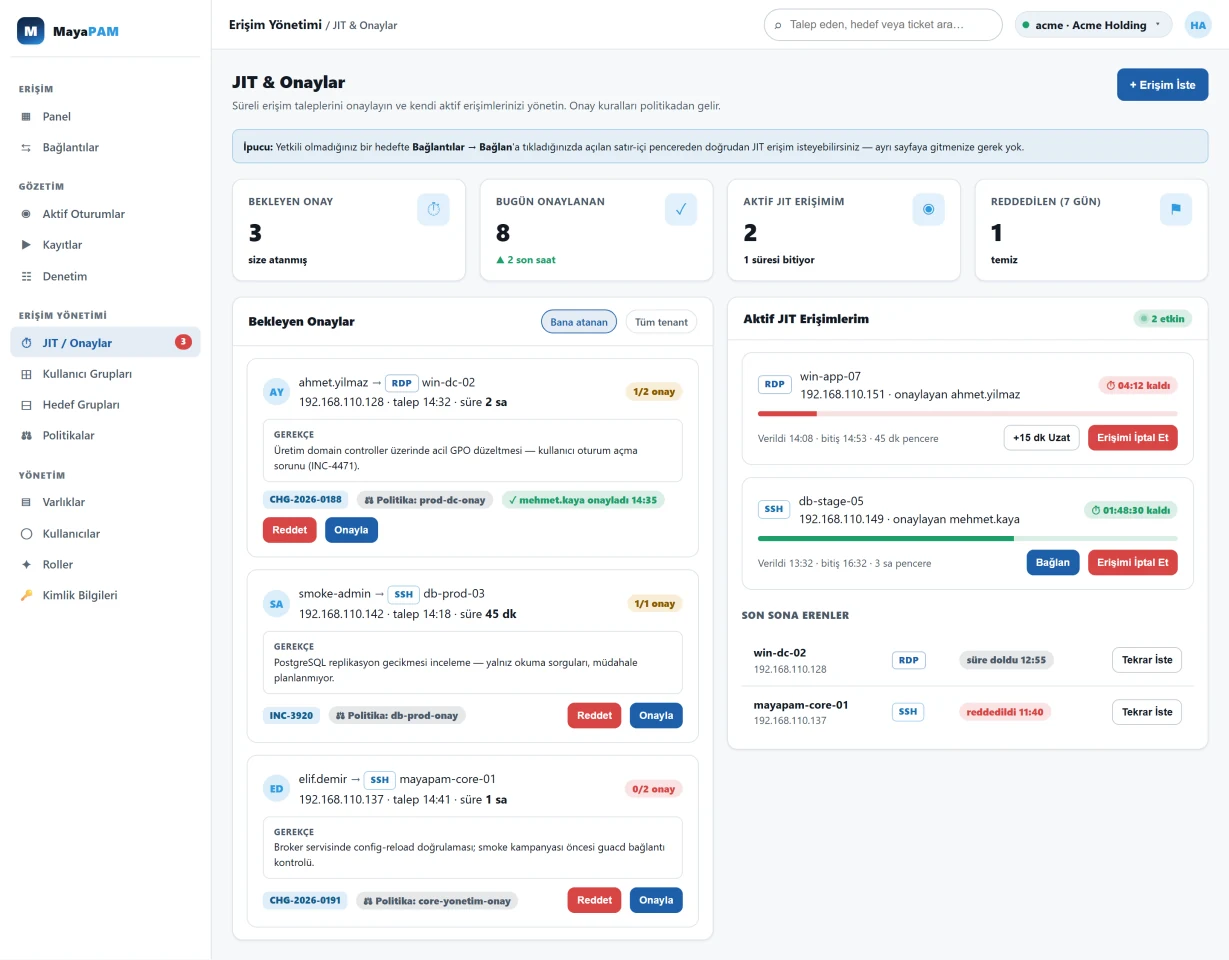Viewport: 1229px width, 960px height.
Task: Request win-dc-02 again with Tekrar İste
Action: pyautogui.click(x=1147, y=660)
